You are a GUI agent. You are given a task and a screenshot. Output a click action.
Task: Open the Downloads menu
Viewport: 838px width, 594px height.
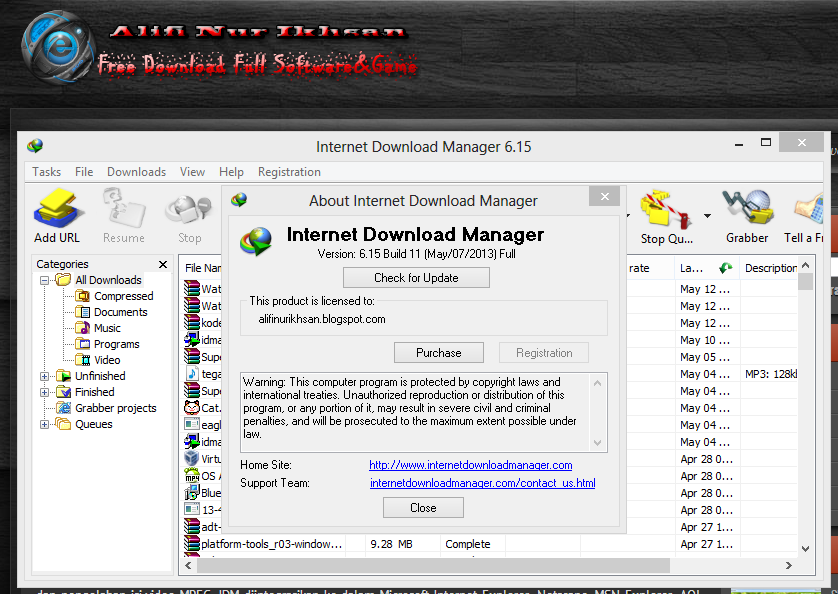(x=136, y=172)
